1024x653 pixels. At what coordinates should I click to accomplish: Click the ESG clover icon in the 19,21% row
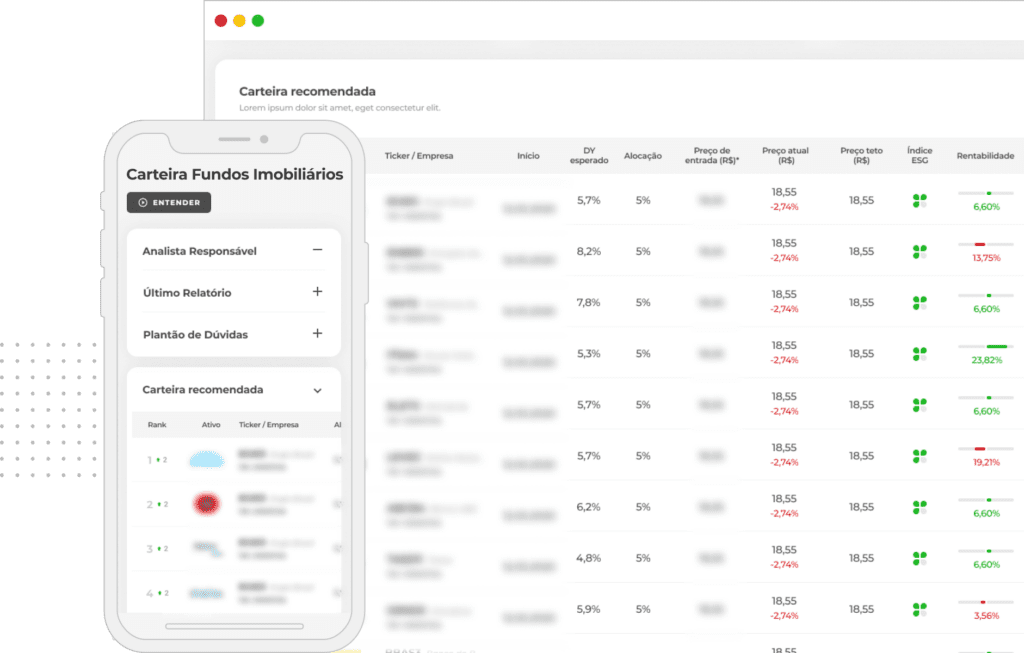(920, 456)
